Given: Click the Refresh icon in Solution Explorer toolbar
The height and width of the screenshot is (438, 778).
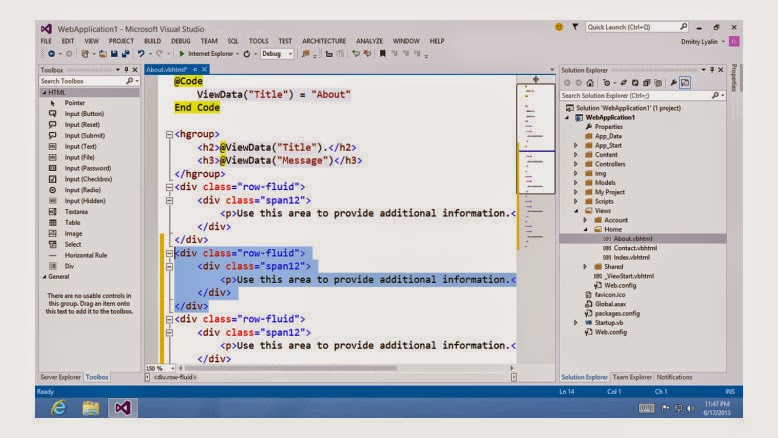Looking at the screenshot, I should pyautogui.click(x=635, y=83).
